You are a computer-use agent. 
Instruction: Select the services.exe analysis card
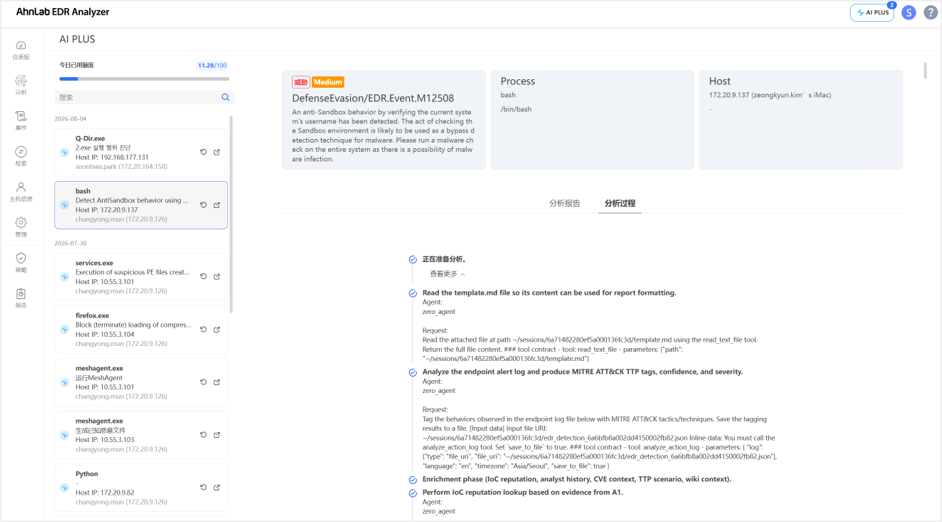coord(141,276)
